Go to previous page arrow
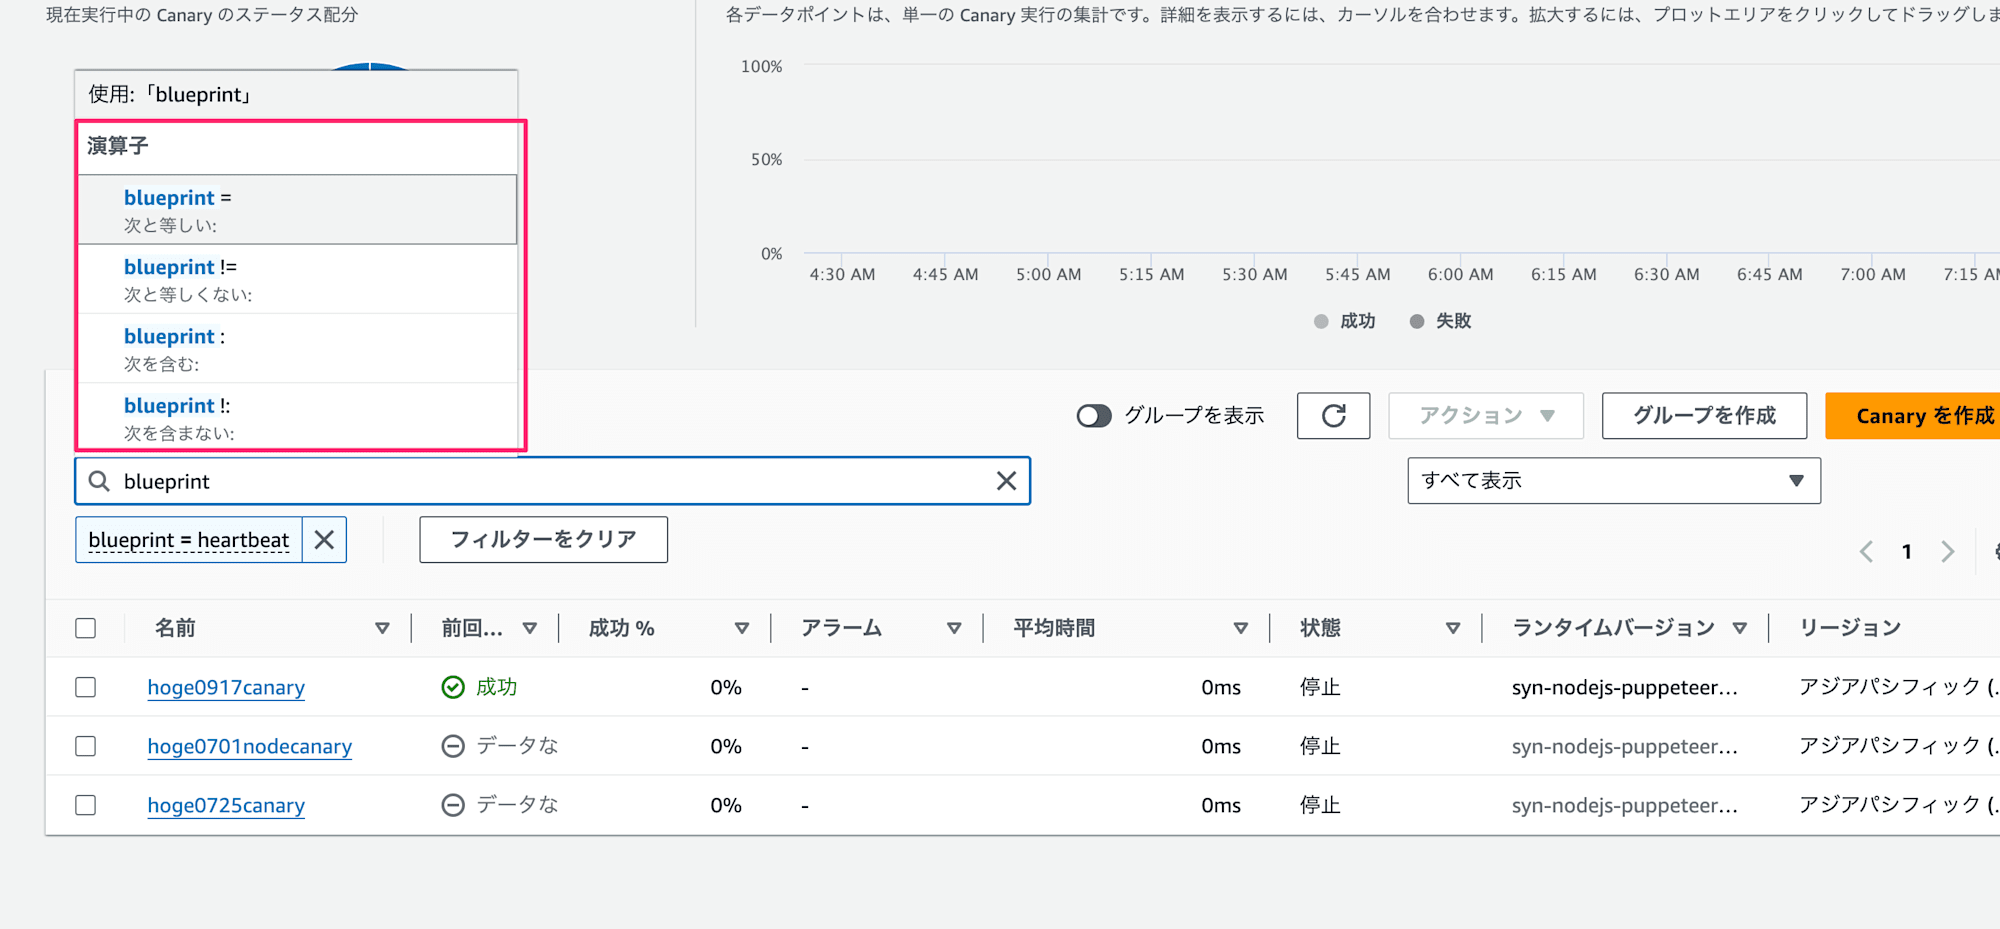The image size is (2000, 929). click(1866, 551)
